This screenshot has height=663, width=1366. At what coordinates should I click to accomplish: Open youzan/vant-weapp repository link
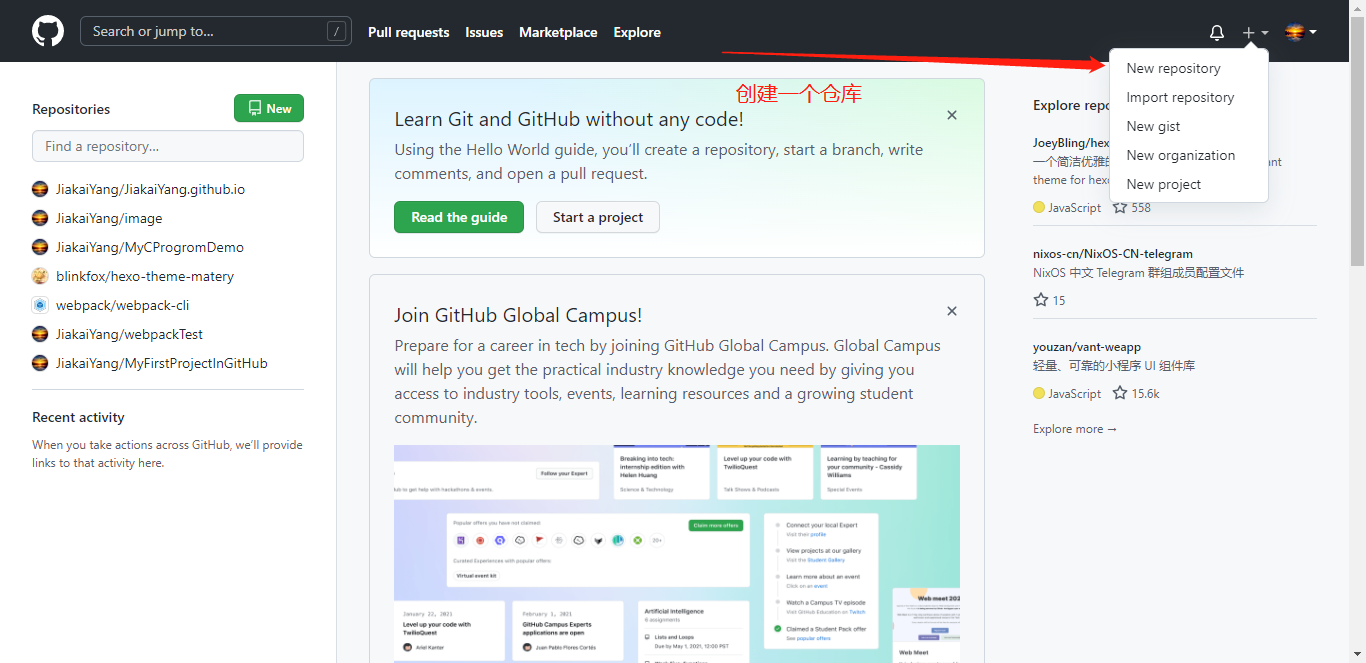(x=1087, y=347)
